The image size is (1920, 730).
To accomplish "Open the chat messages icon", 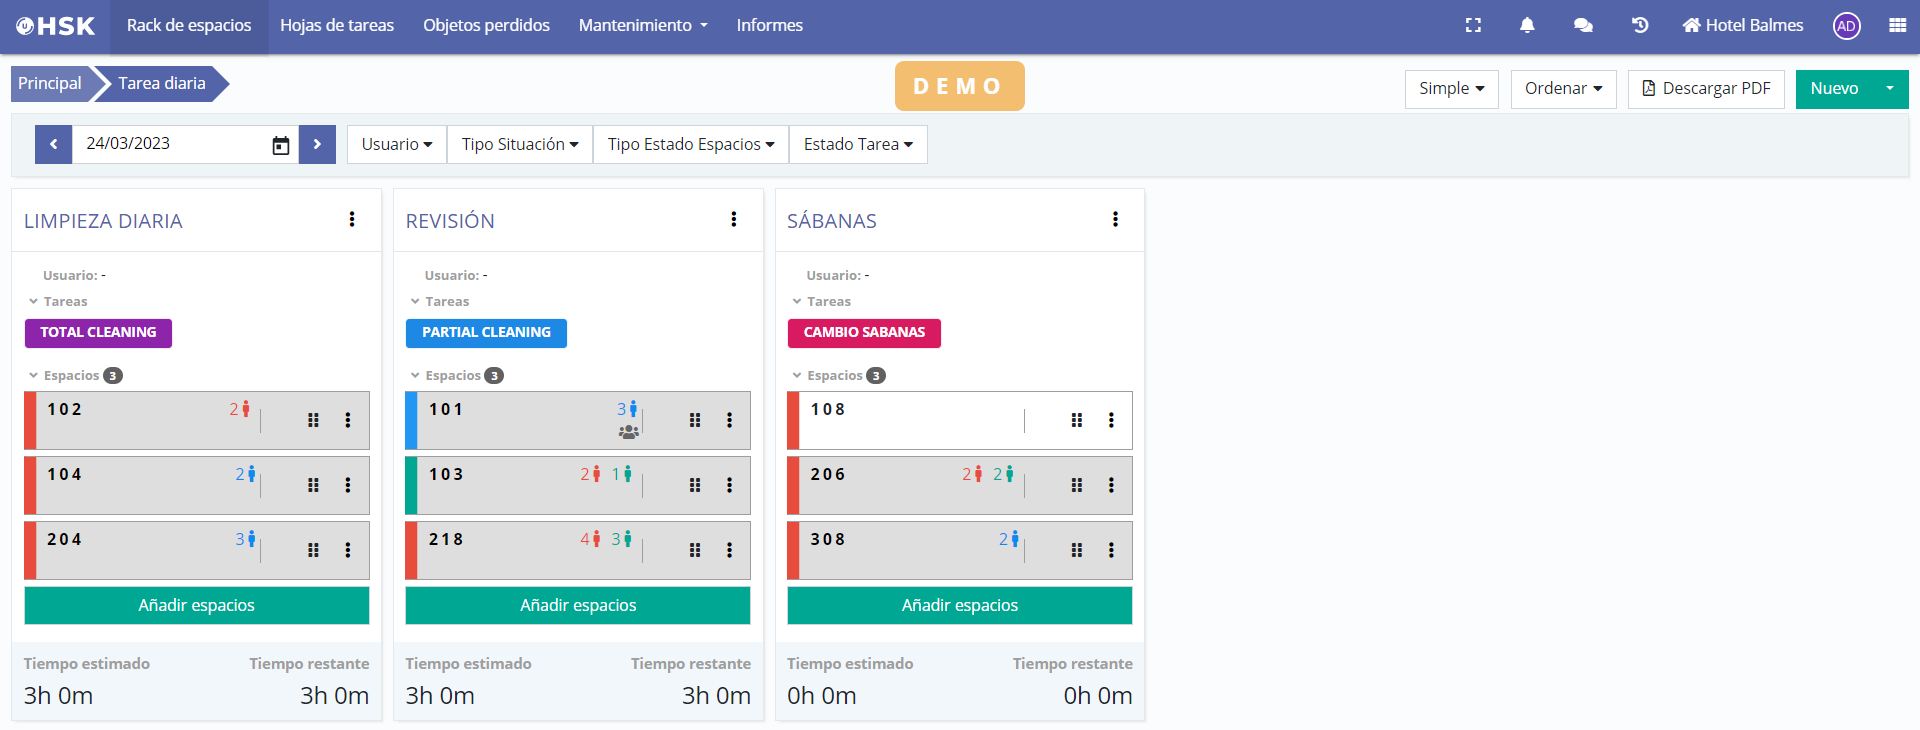I will tap(1583, 25).
